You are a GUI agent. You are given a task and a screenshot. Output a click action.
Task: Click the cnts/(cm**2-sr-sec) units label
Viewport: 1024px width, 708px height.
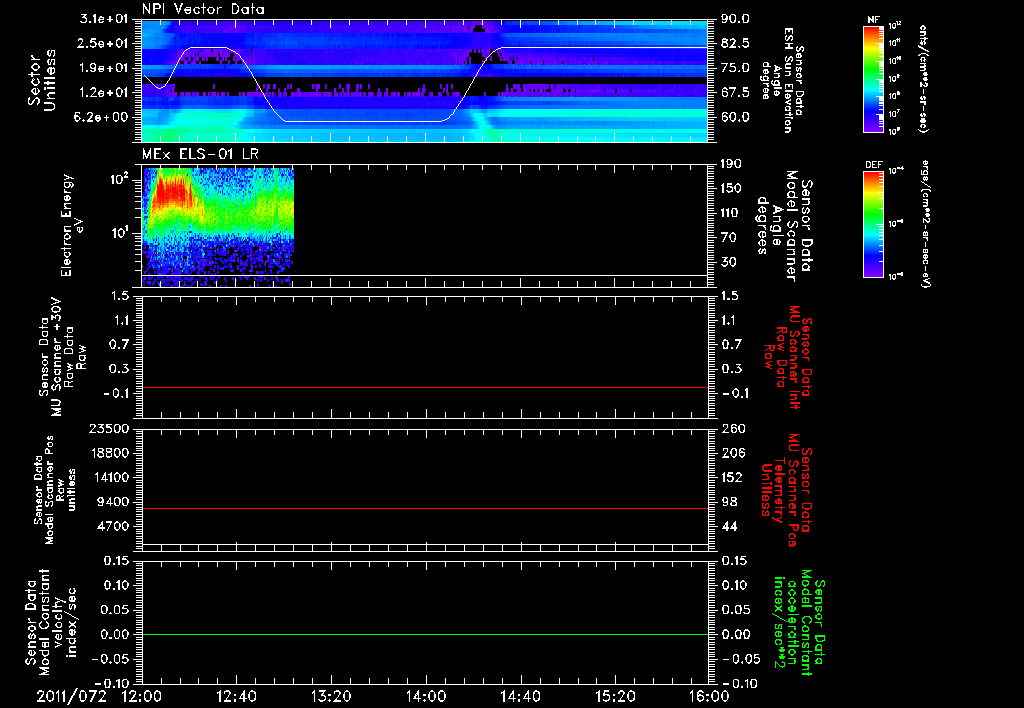pos(922,79)
